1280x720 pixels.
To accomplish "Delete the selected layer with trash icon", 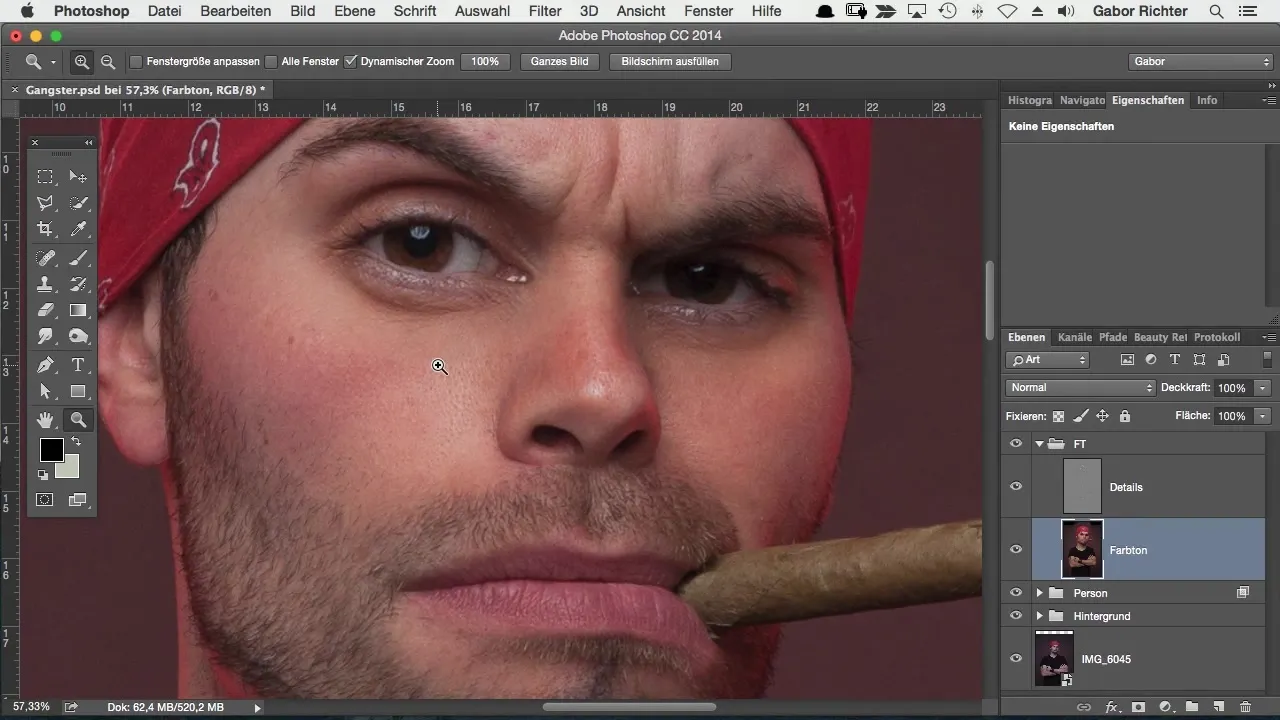I will coord(1245,707).
